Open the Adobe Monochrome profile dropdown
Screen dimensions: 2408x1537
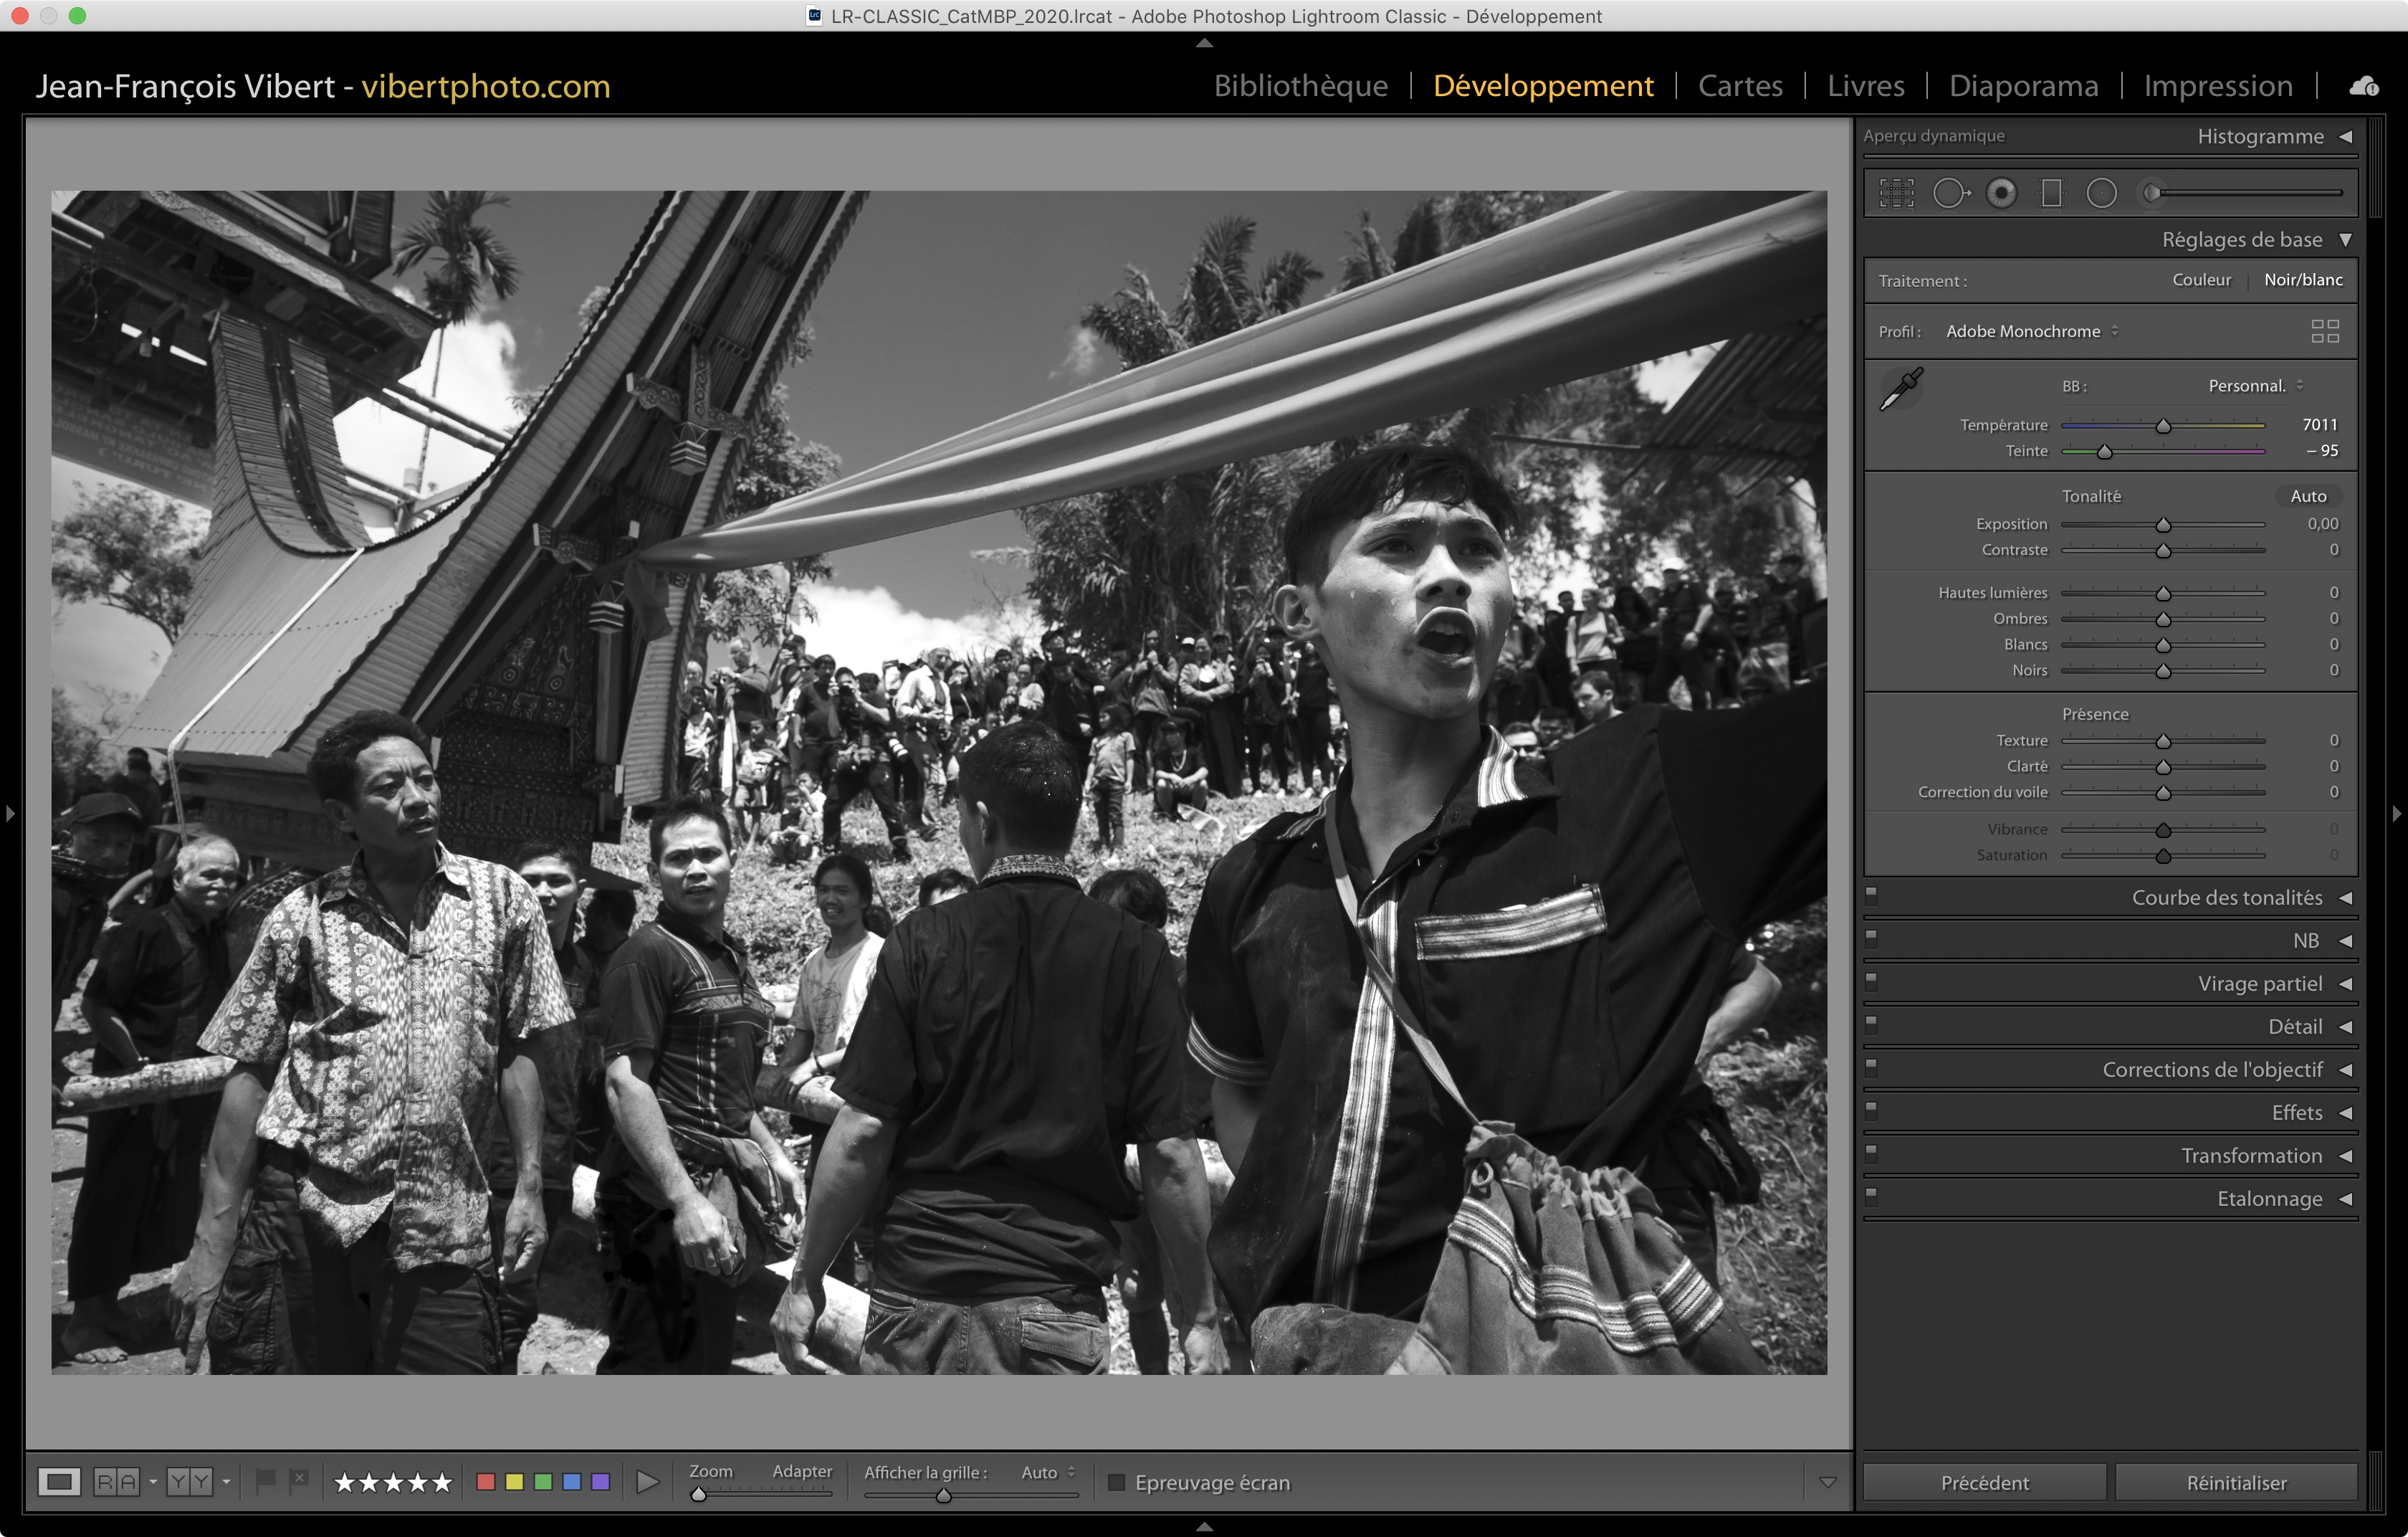click(x=2031, y=331)
